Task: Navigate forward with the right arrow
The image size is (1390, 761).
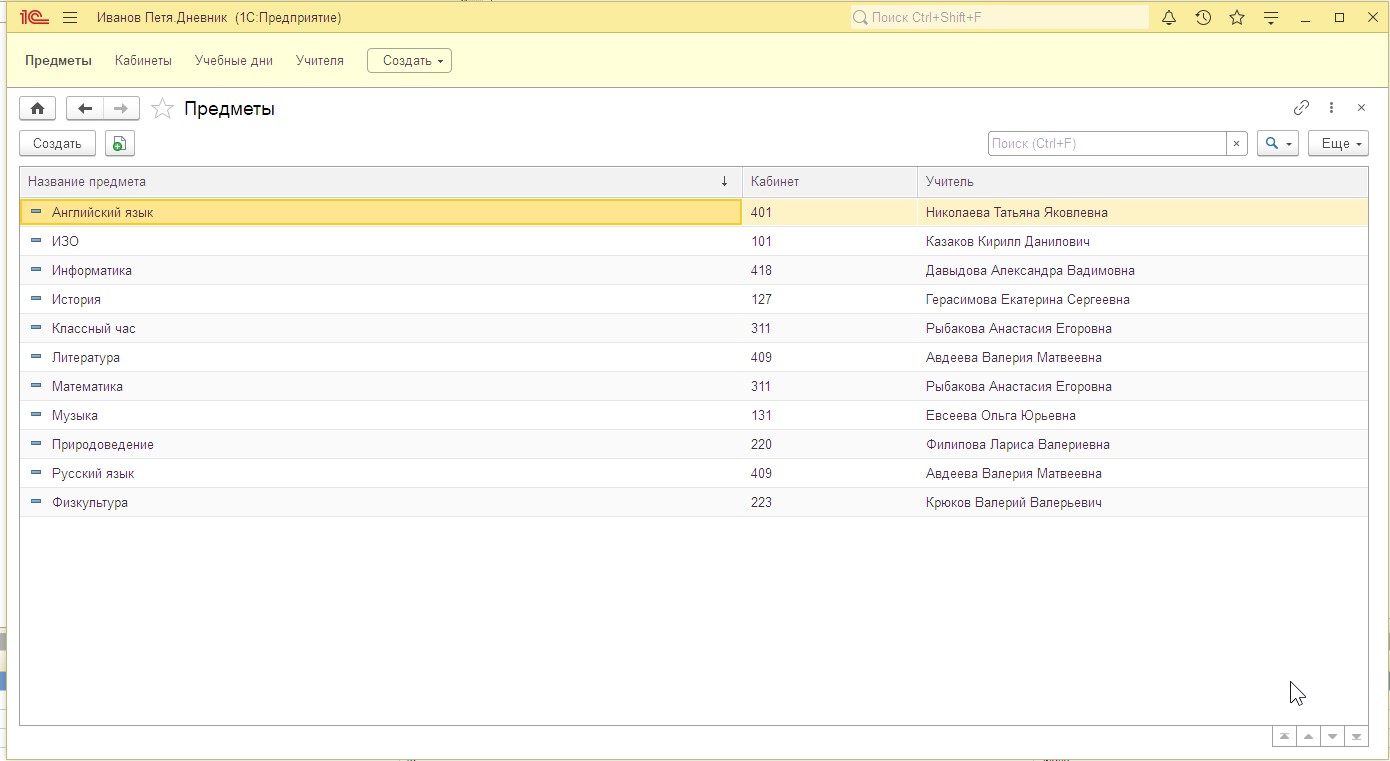Action: coord(121,109)
